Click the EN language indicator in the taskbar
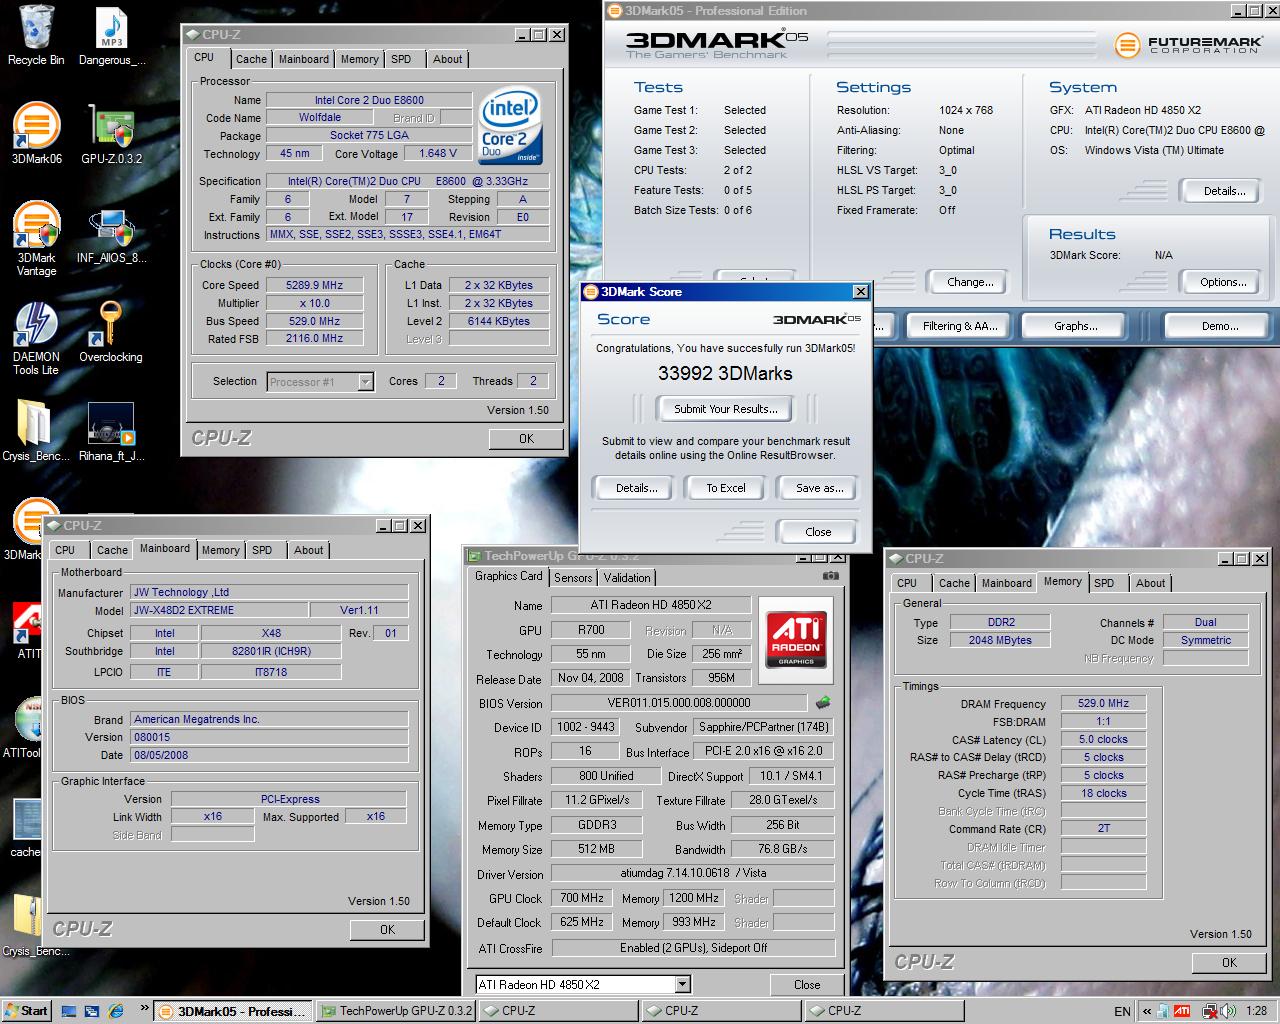The image size is (1280, 1024). [x=1122, y=1011]
